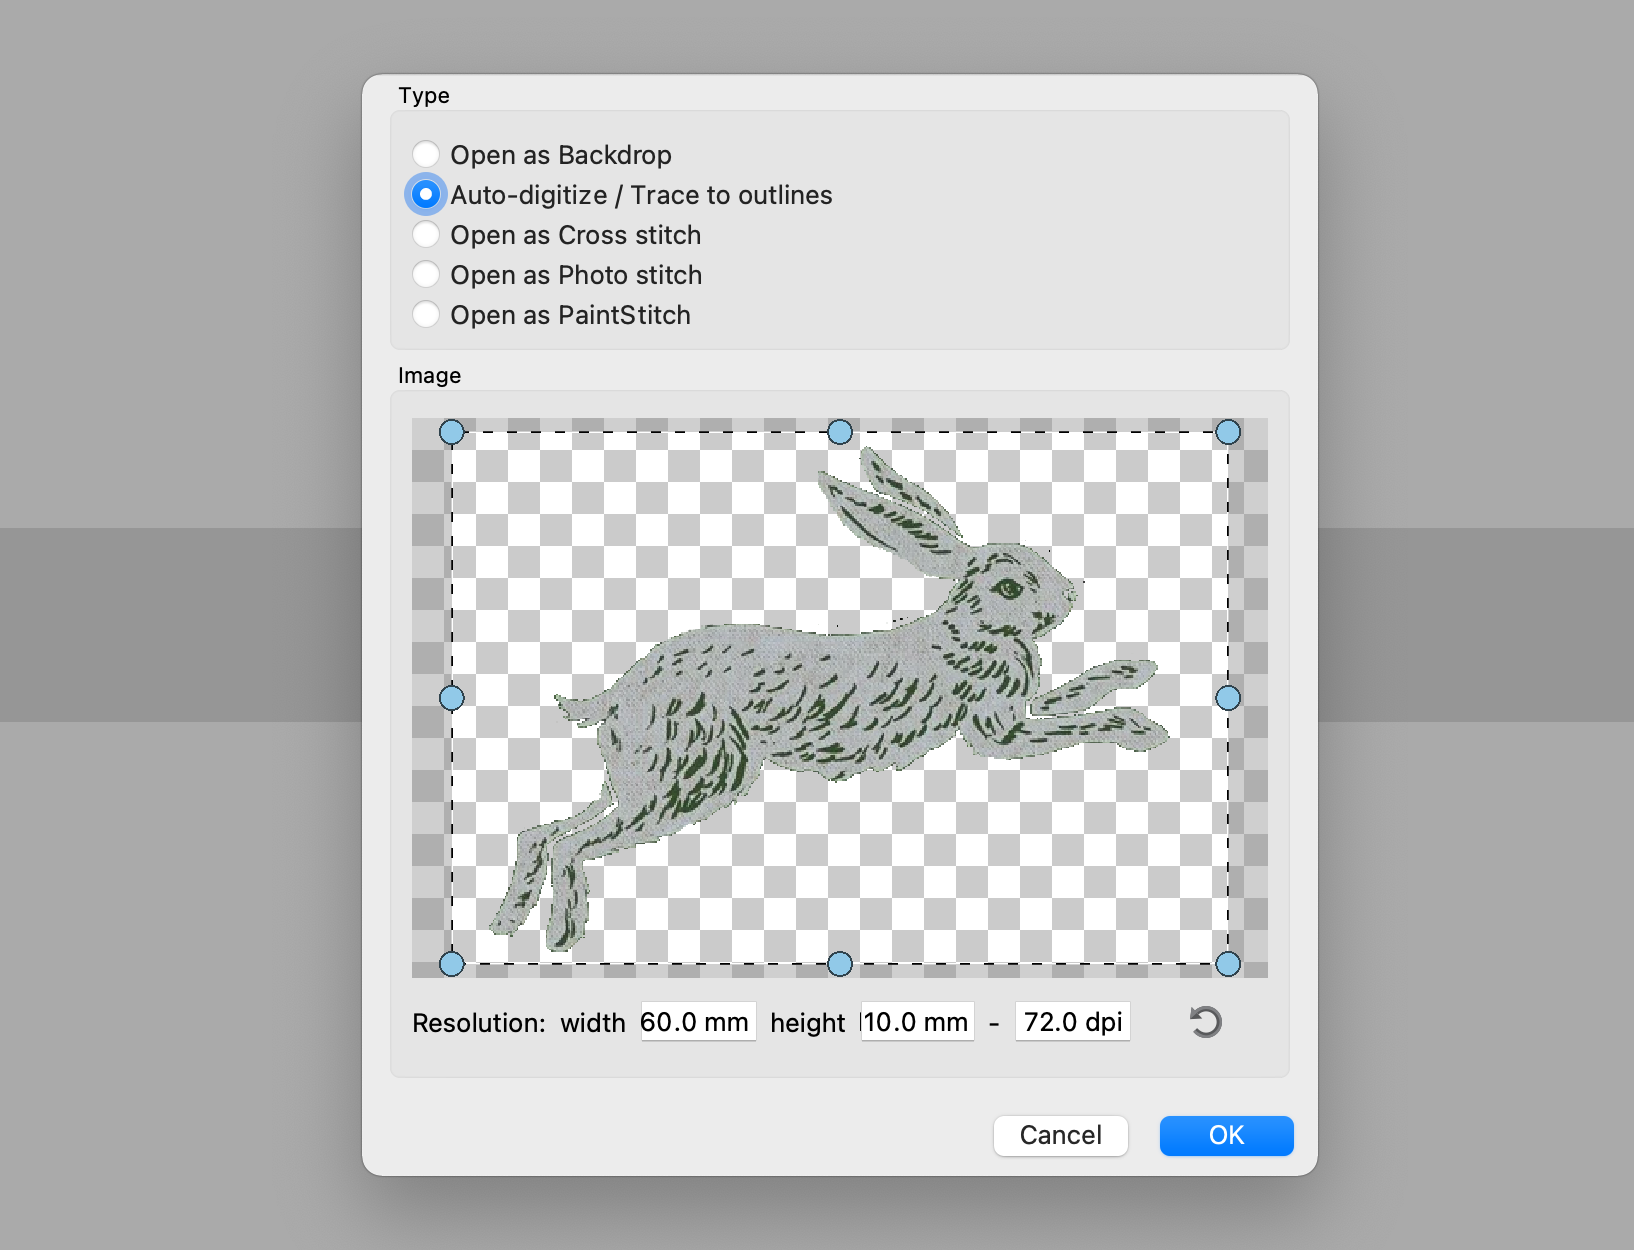This screenshot has height=1250, width=1634.
Task: Click the top-right crop handle
Action: point(1228,432)
